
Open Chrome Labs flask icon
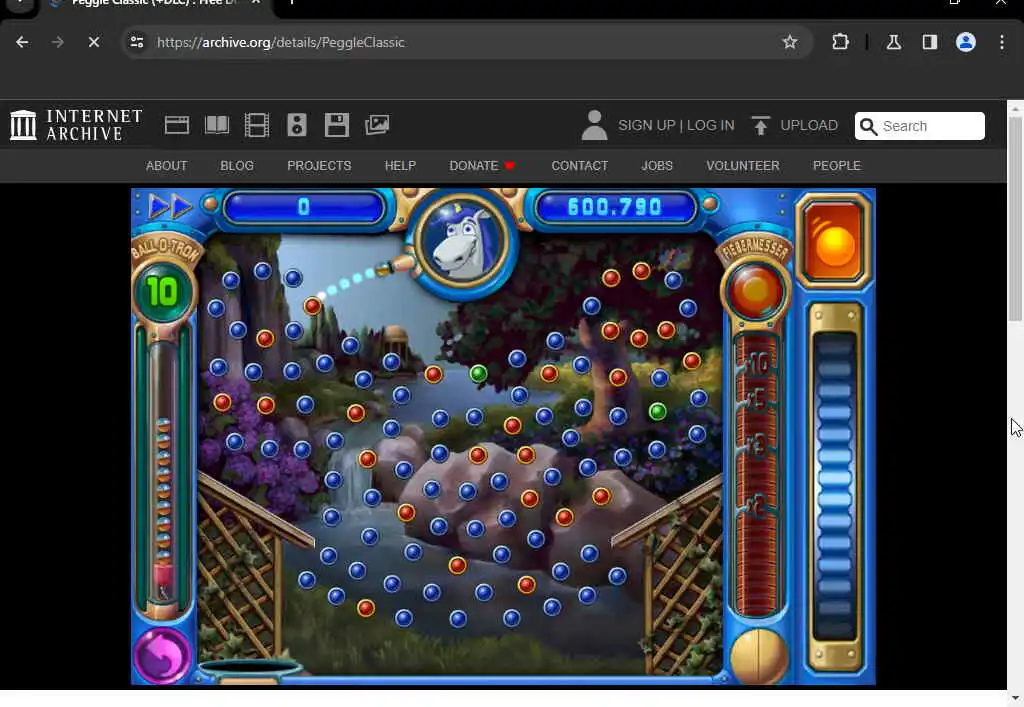pos(893,42)
